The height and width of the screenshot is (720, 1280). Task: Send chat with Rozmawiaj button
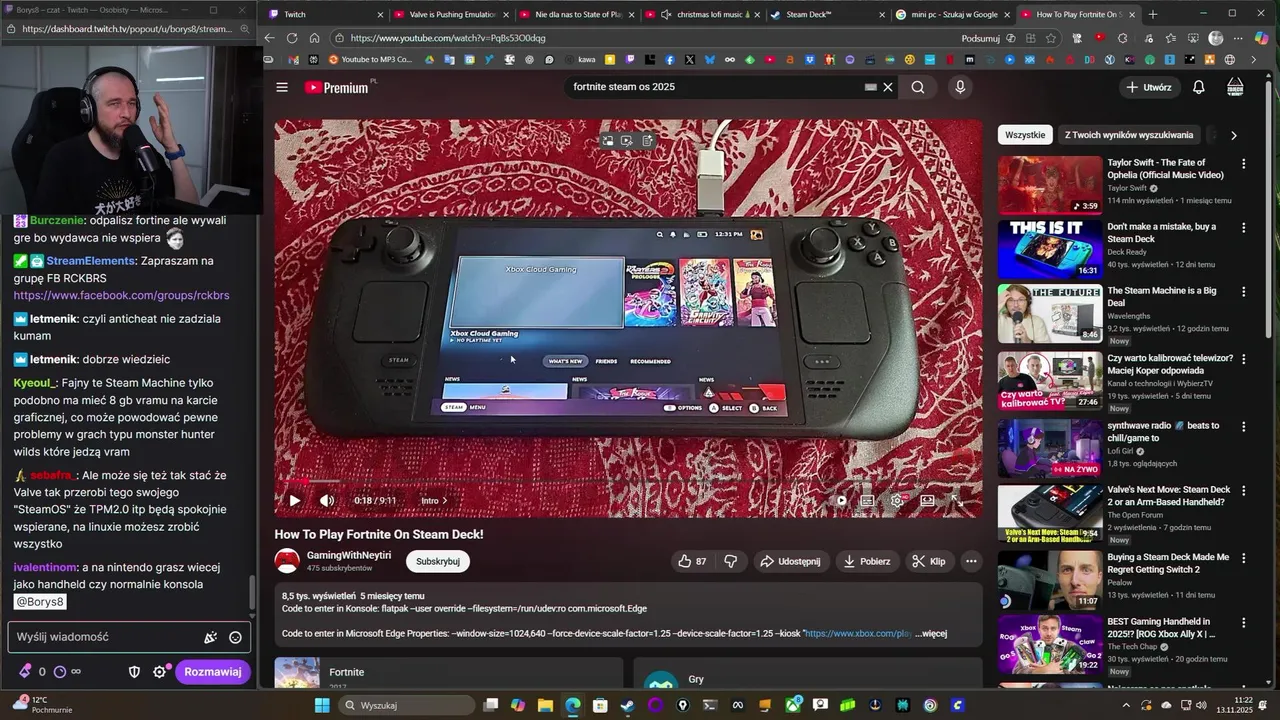[212, 672]
